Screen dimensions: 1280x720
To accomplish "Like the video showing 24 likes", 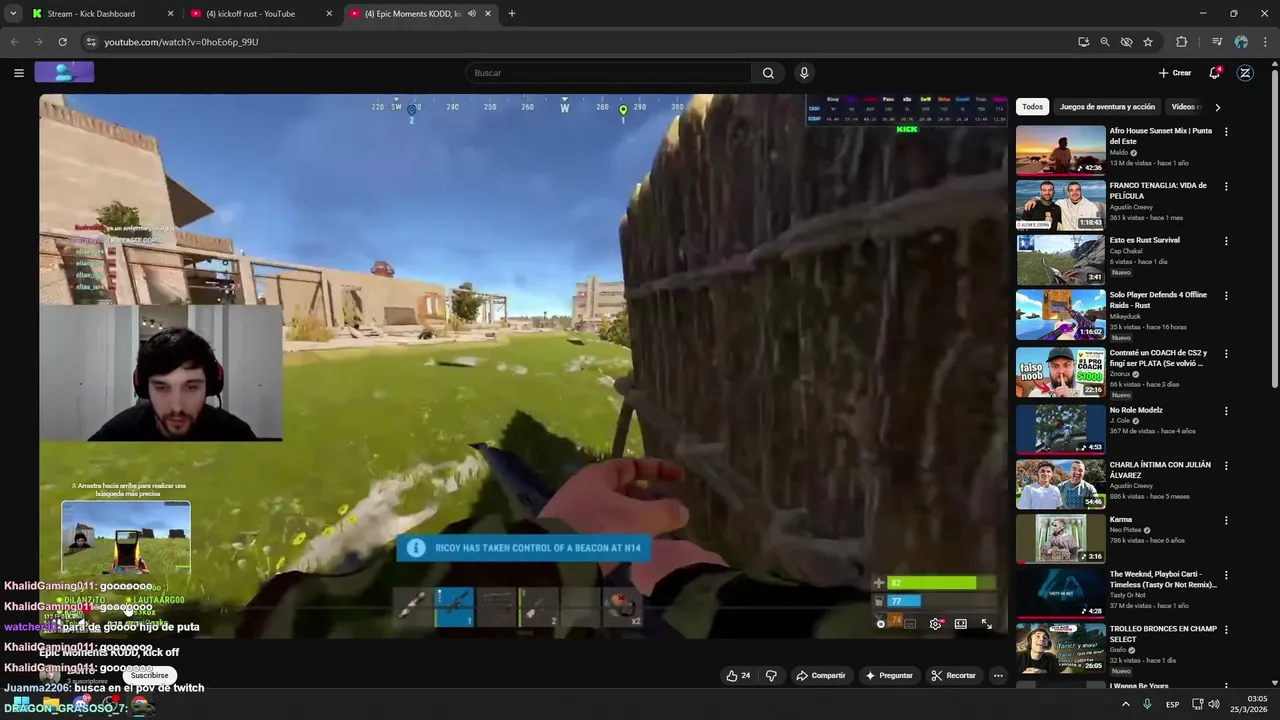I will pyautogui.click(x=738, y=676).
